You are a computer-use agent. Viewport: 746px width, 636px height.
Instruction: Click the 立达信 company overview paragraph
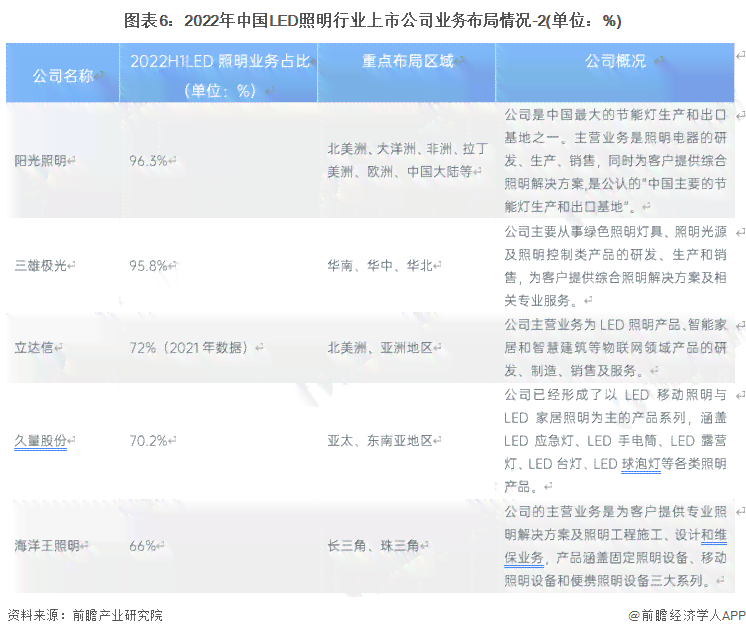click(615, 348)
